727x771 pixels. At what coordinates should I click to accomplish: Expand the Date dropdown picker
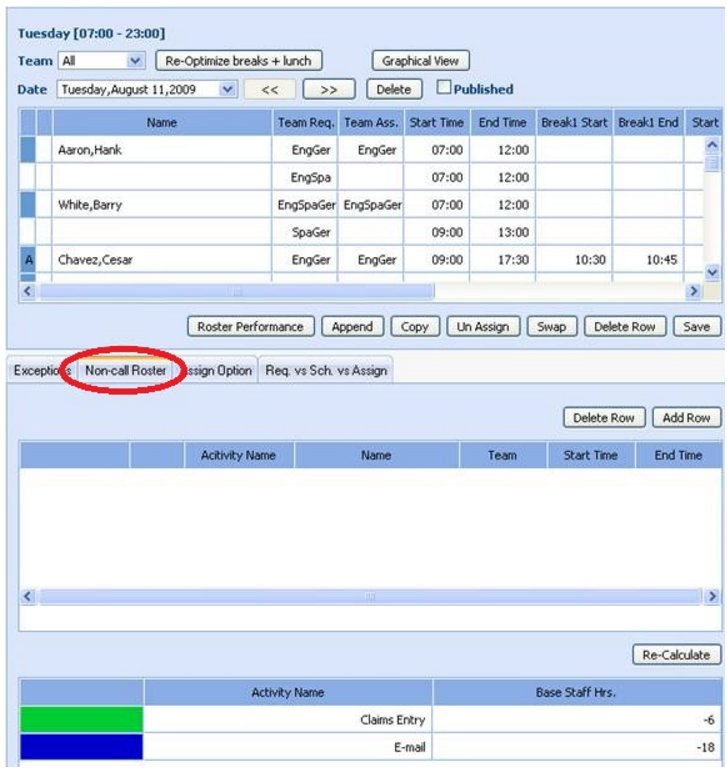[228, 89]
